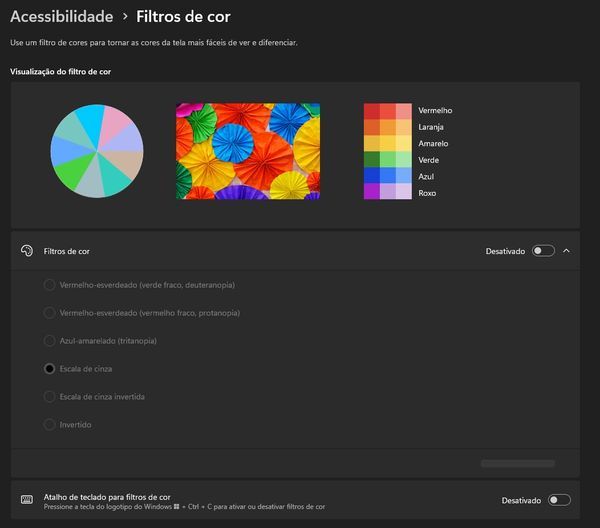Select Vermelho-esverdeado protanopia radio option
The width and height of the screenshot is (600, 528).
tap(50, 313)
